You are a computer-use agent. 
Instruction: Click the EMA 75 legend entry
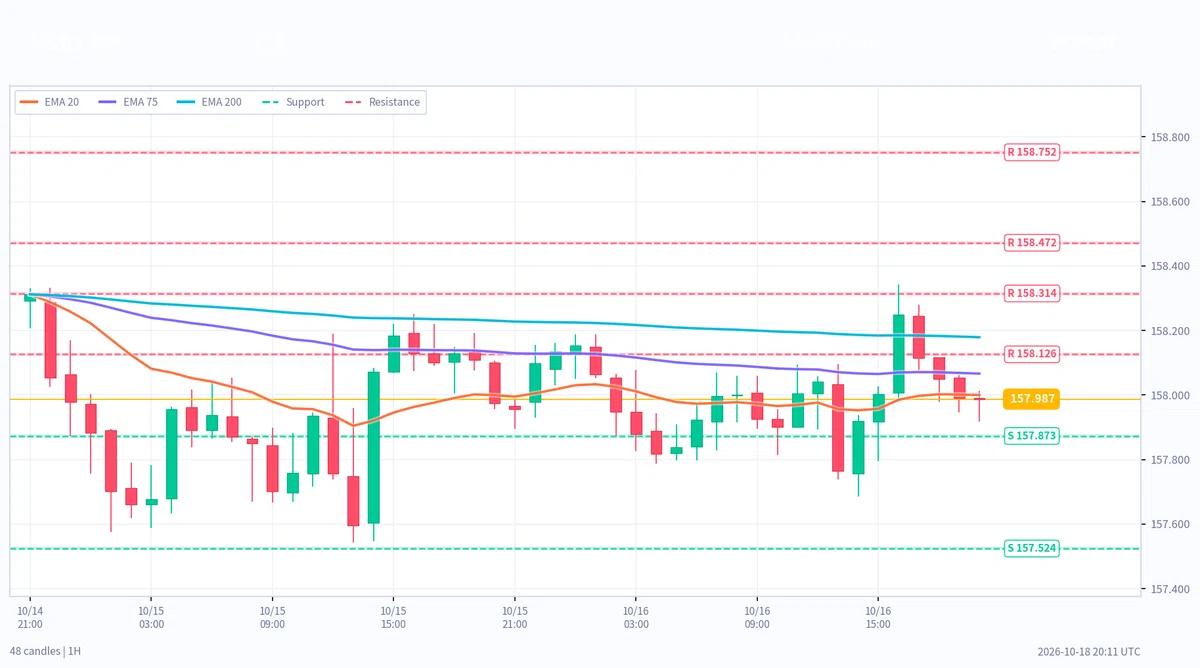[127, 102]
